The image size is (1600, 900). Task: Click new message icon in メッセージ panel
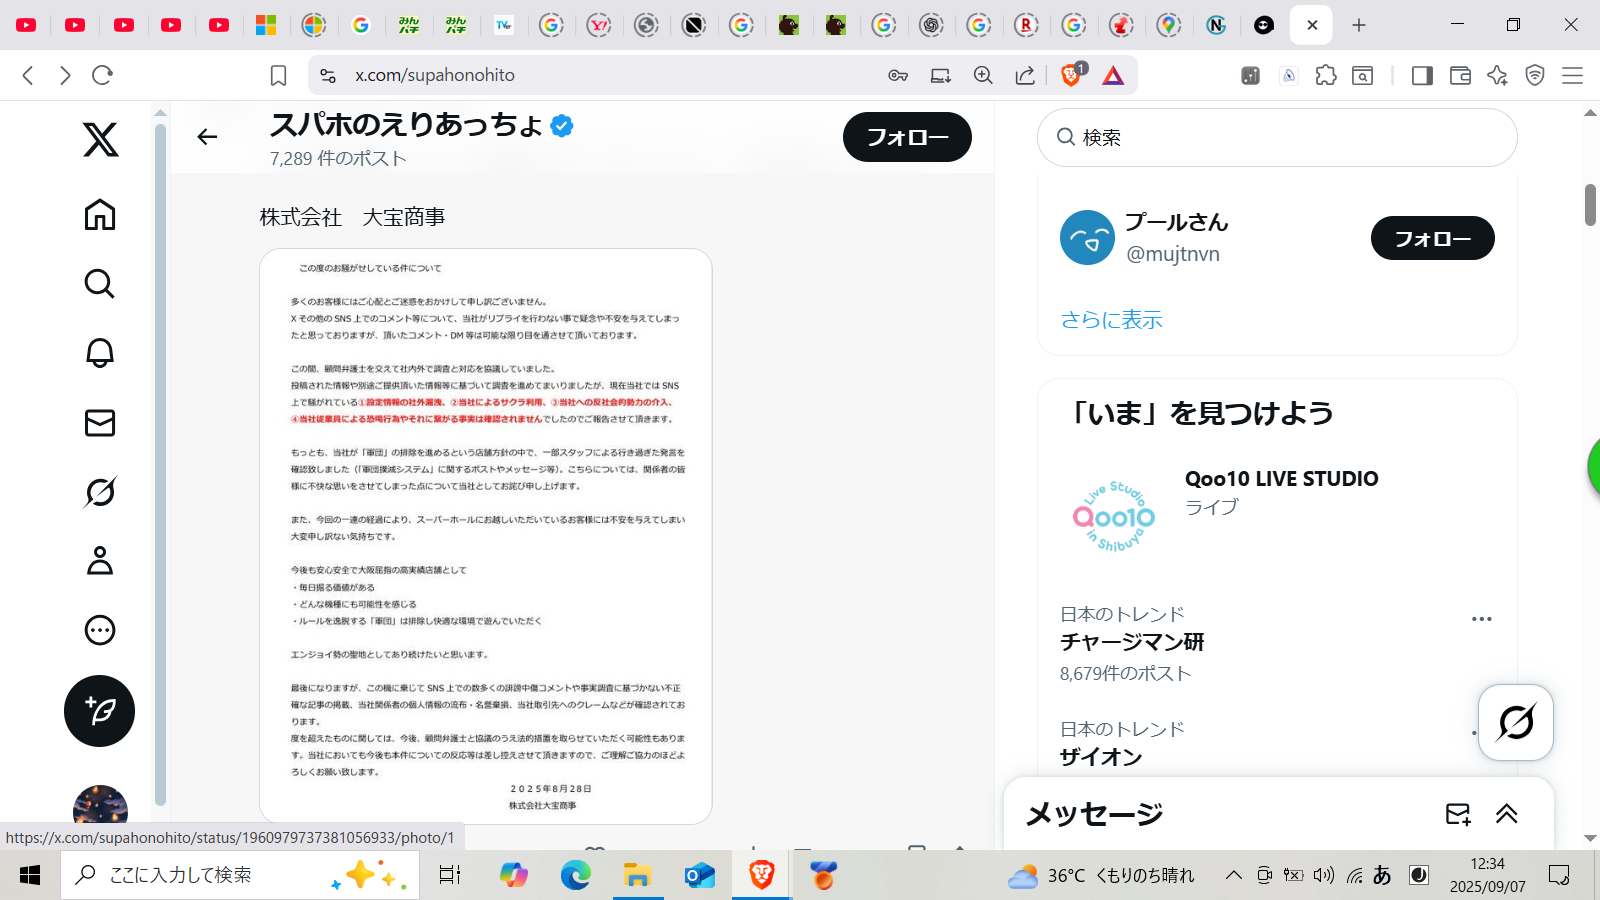tap(1458, 814)
